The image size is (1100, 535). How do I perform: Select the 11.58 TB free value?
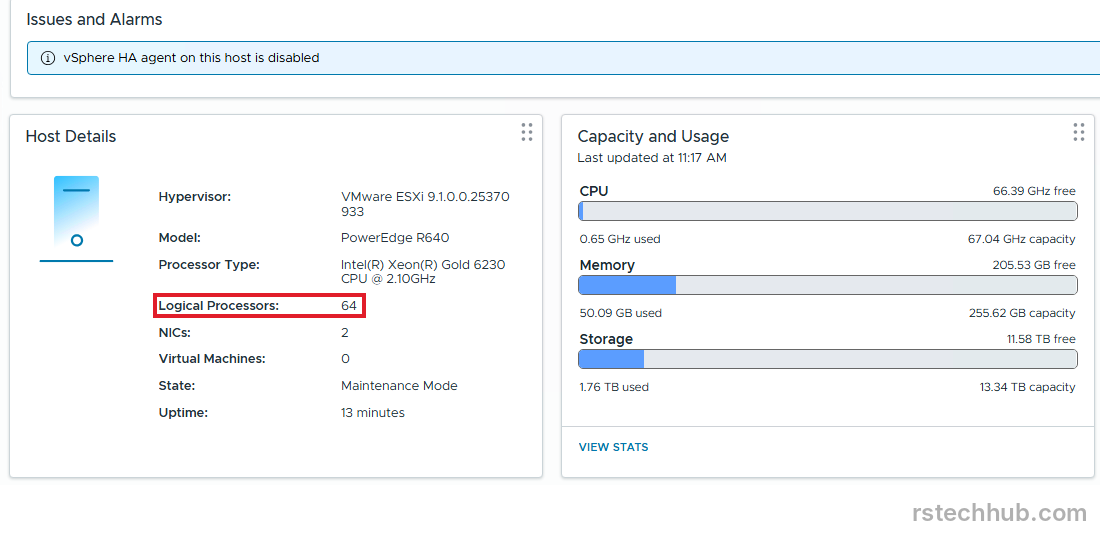[x=1041, y=339]
